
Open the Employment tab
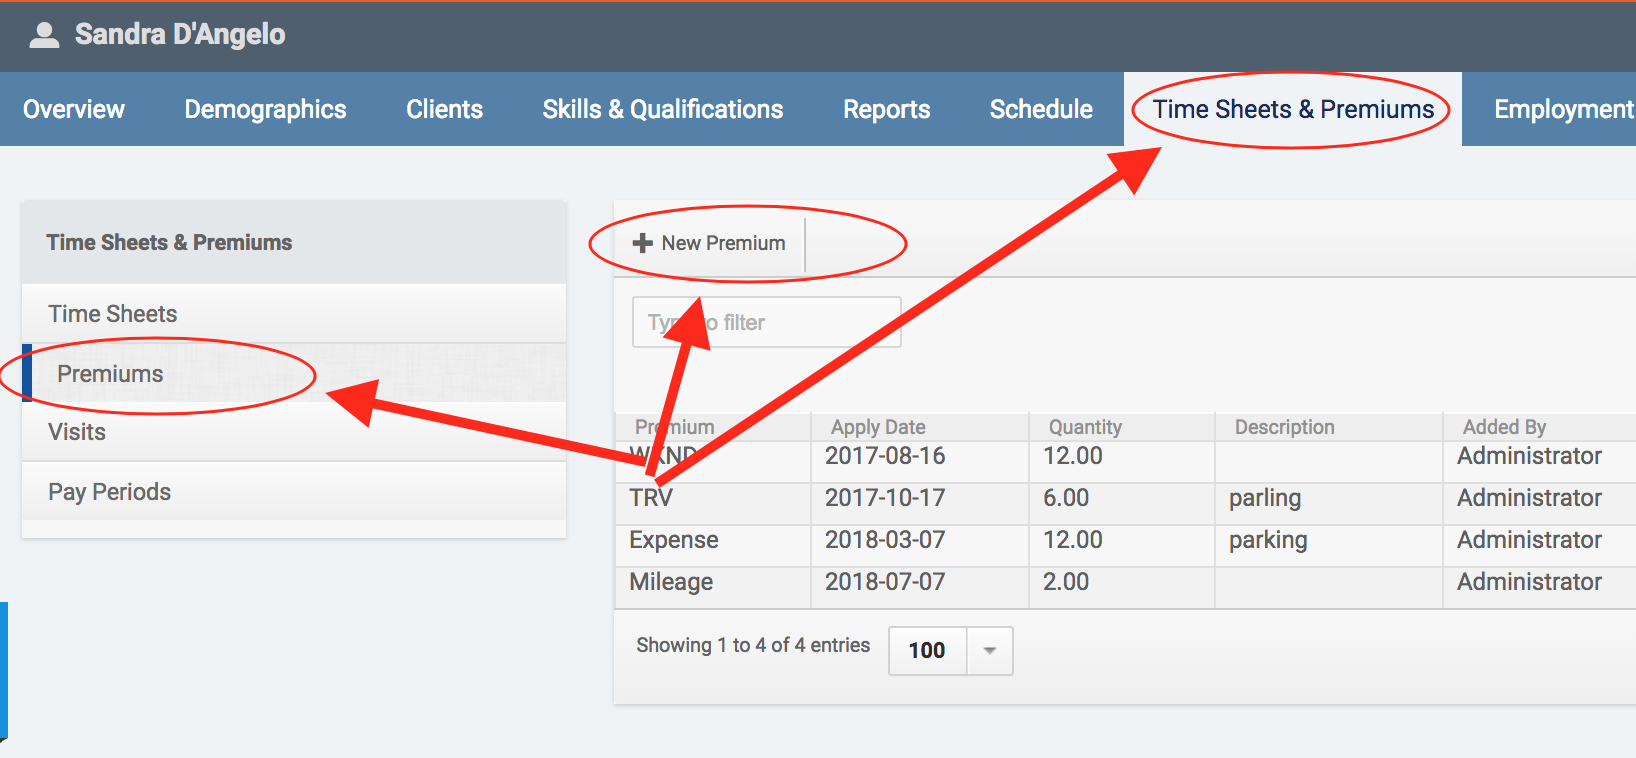click(x=1562, y=109)
